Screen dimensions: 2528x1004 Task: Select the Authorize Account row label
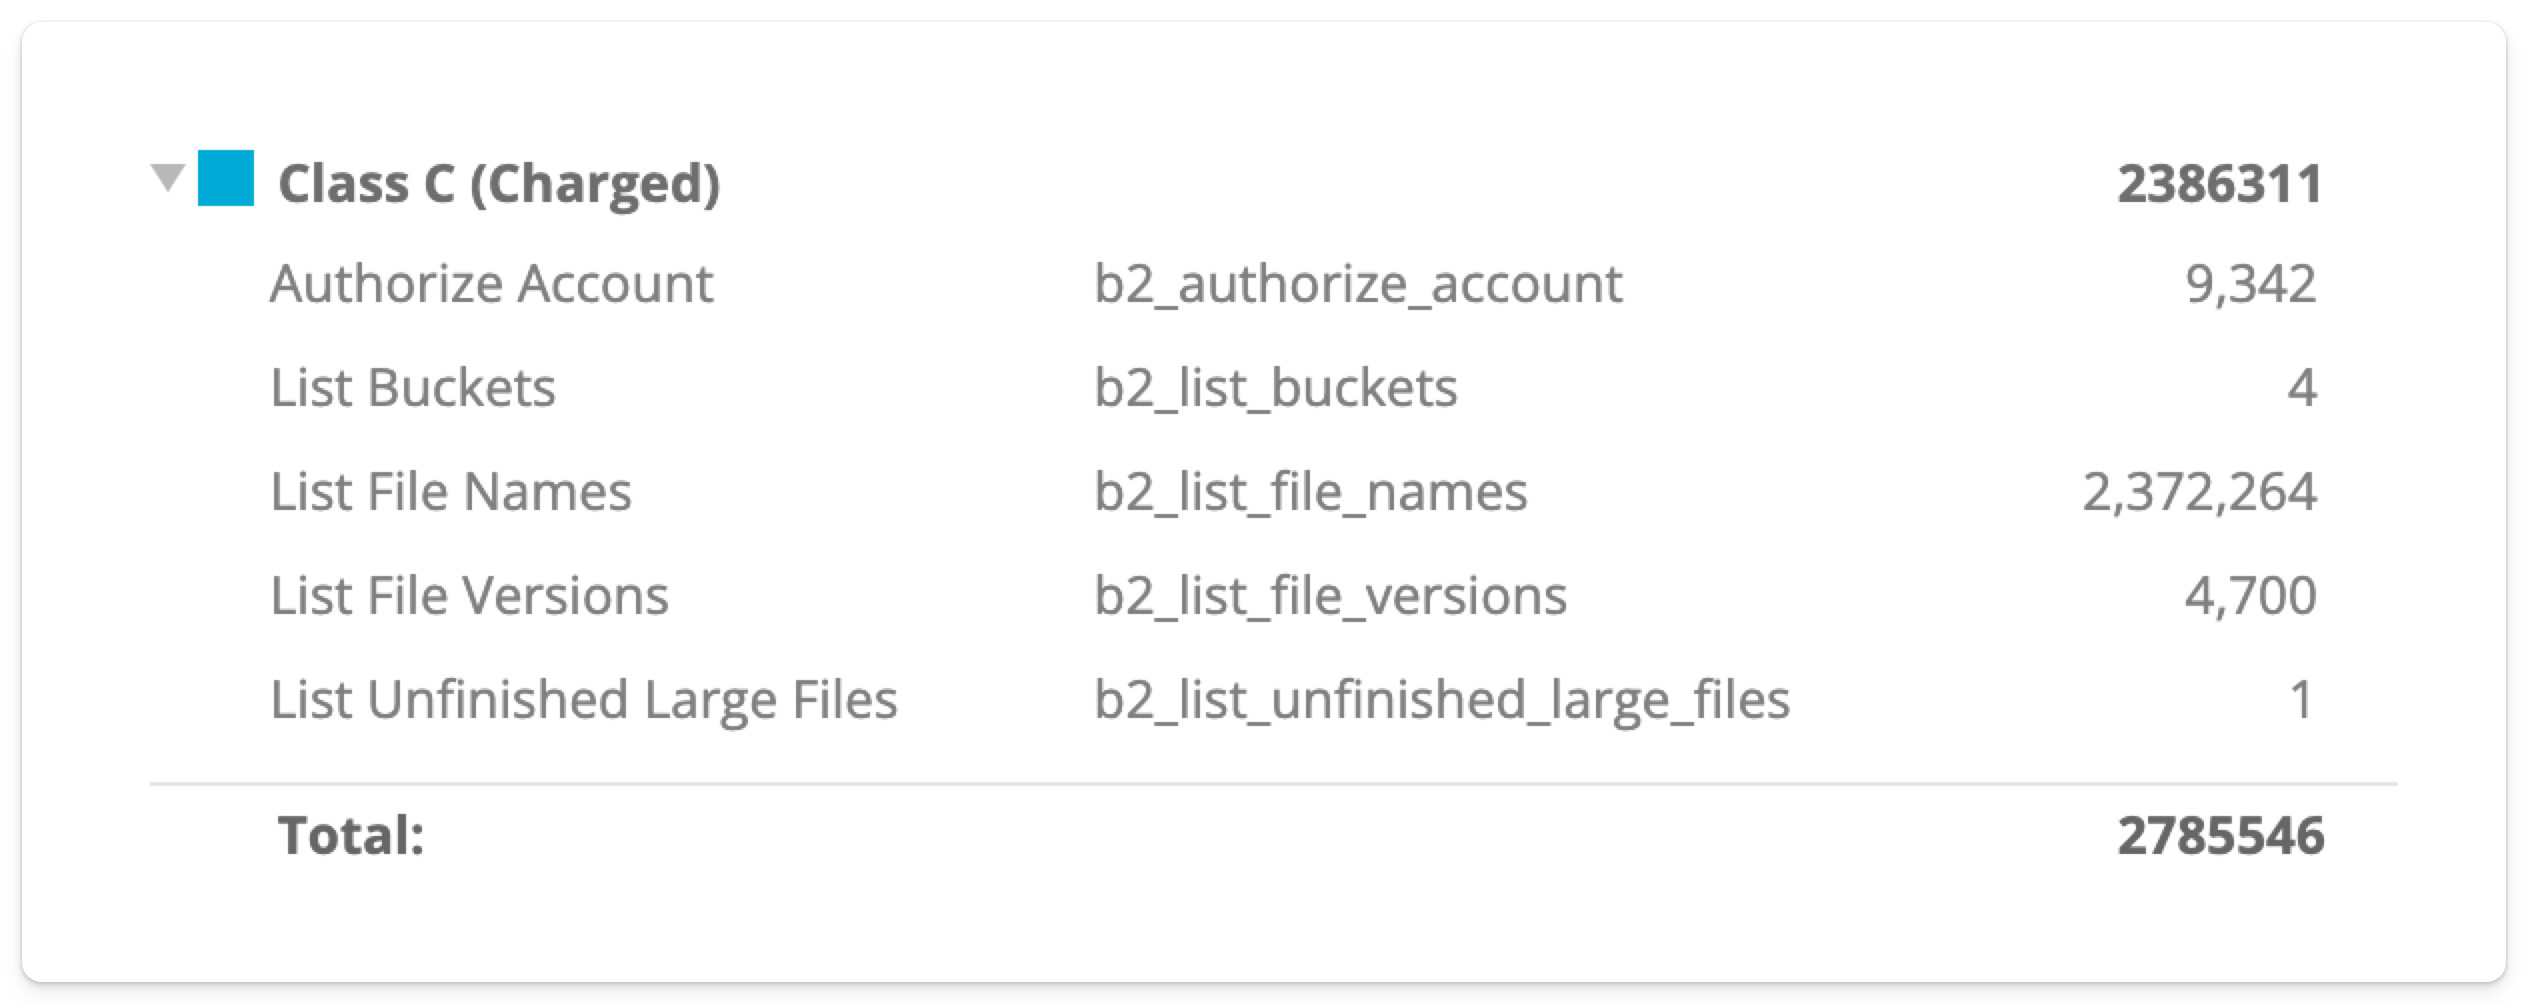click(x=491, y=284)
